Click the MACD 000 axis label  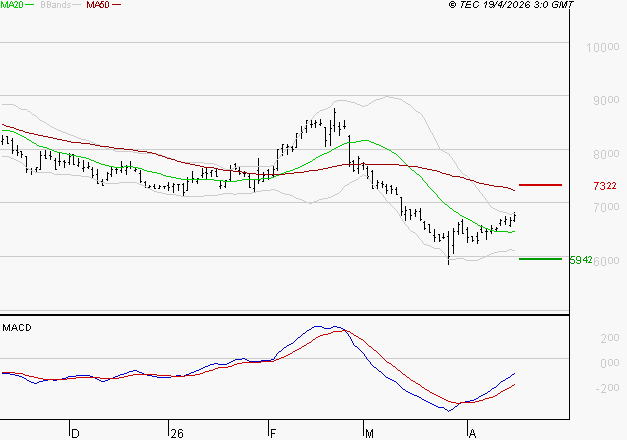pos(610,363)
